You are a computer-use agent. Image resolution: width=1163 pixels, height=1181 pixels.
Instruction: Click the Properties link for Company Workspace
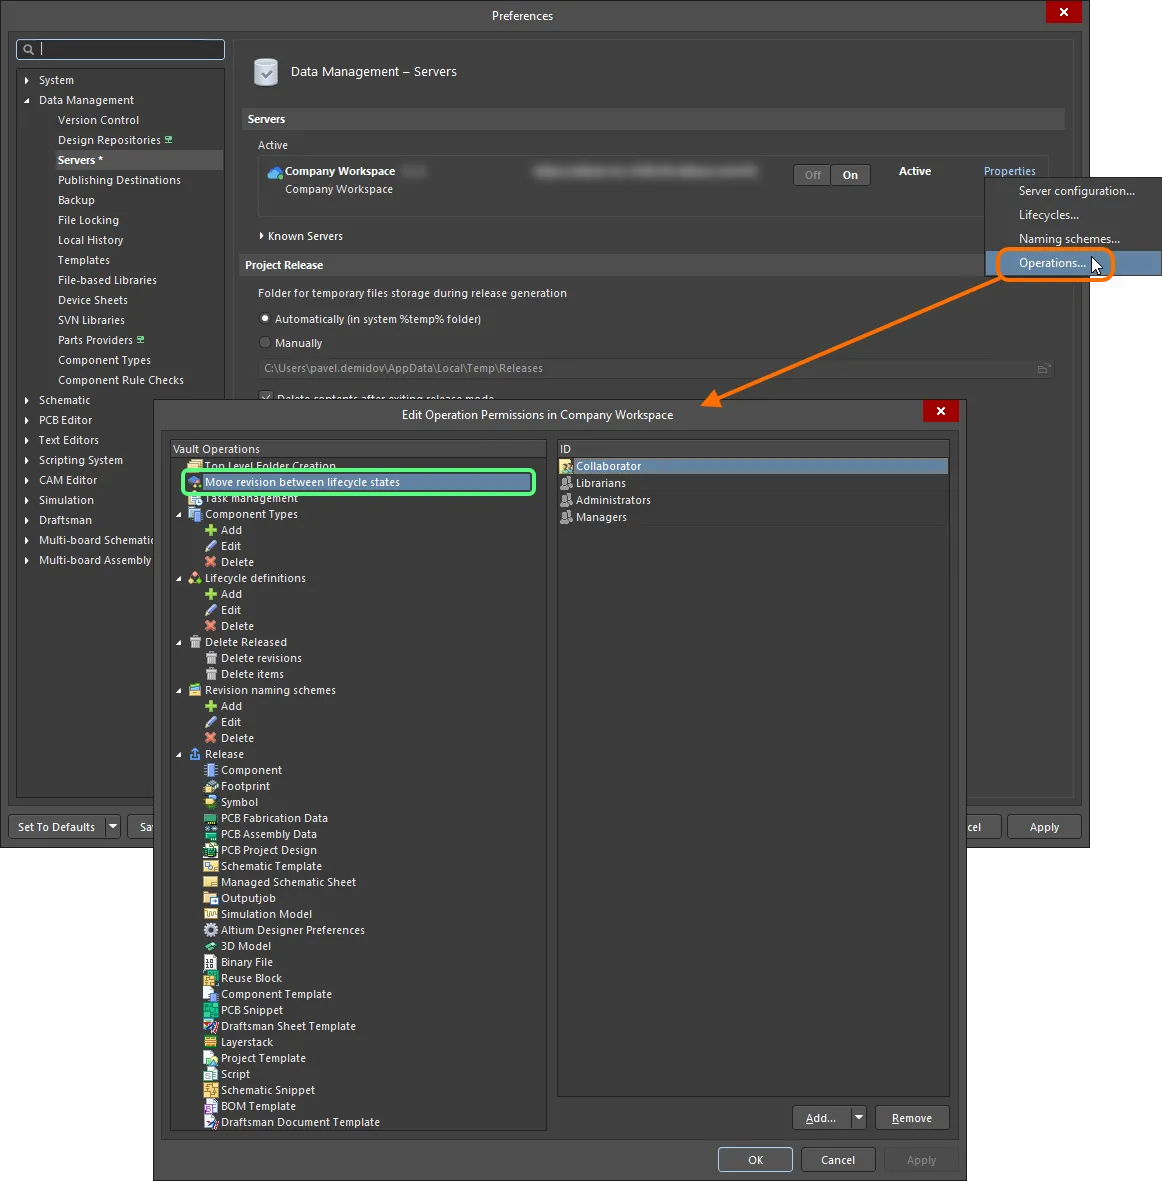1009,172
